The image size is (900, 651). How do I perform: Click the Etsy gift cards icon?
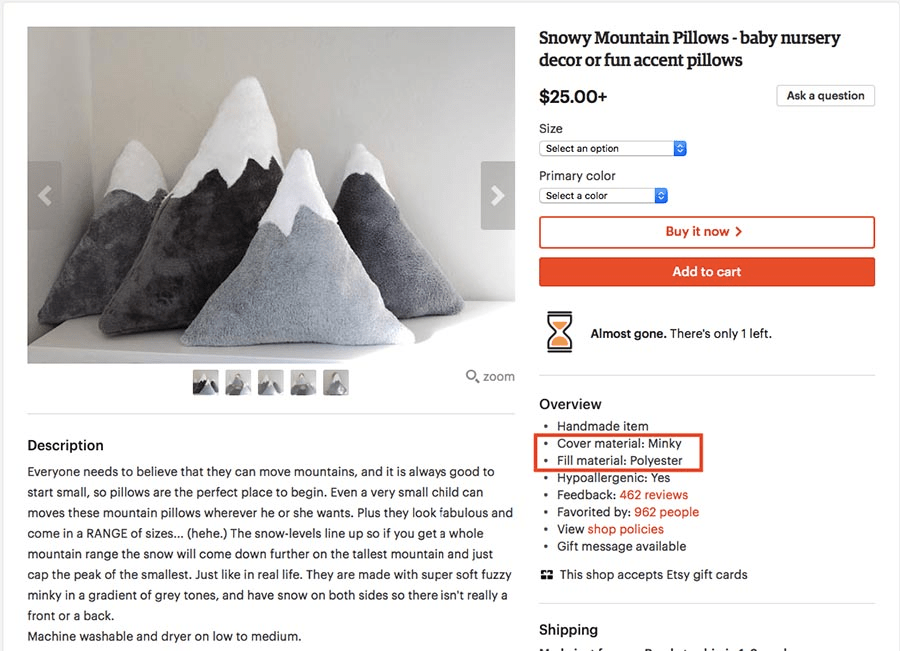tap(546, 575)
